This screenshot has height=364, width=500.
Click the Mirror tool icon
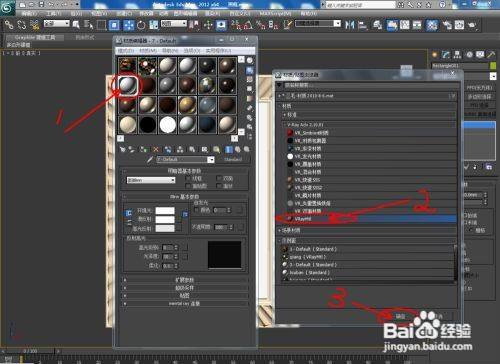point(350,25)
